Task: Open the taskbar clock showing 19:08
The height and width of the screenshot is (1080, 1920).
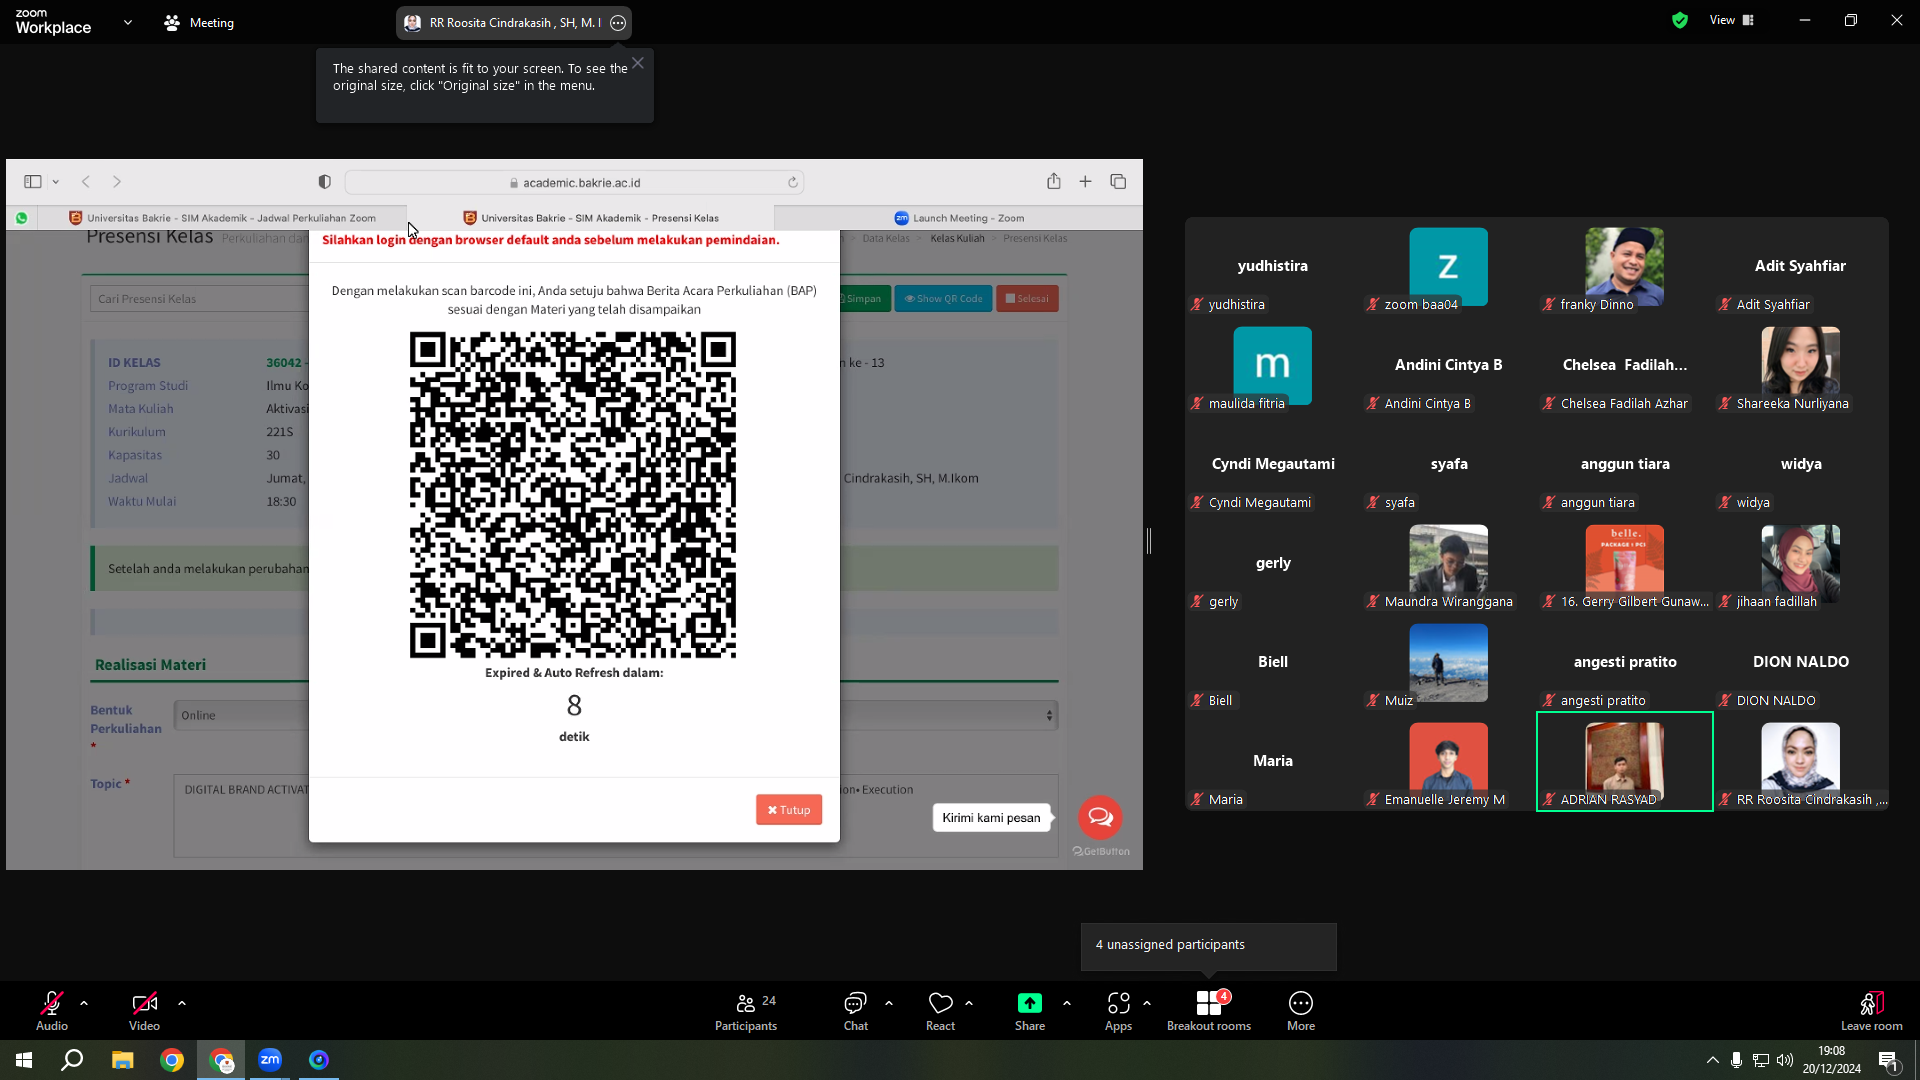Action: (1832, 1060)
